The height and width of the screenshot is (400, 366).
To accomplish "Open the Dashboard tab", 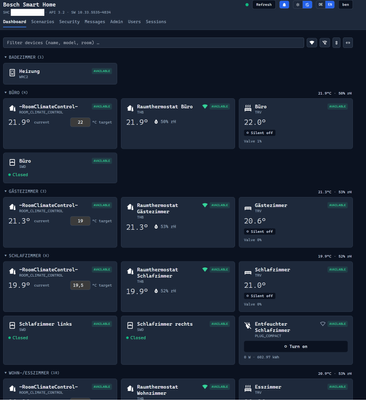I will pos(14,22).
